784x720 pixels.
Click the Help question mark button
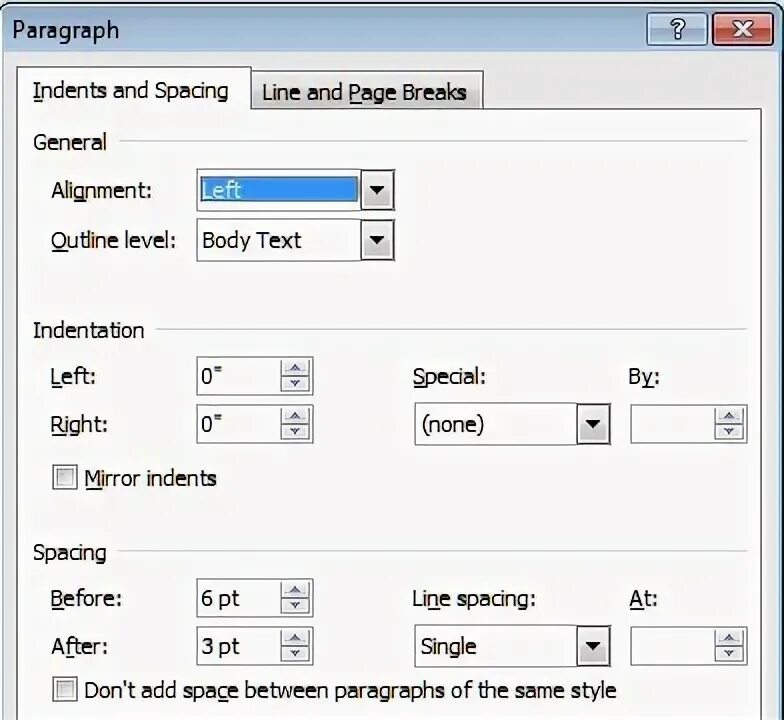coord(677,29)
